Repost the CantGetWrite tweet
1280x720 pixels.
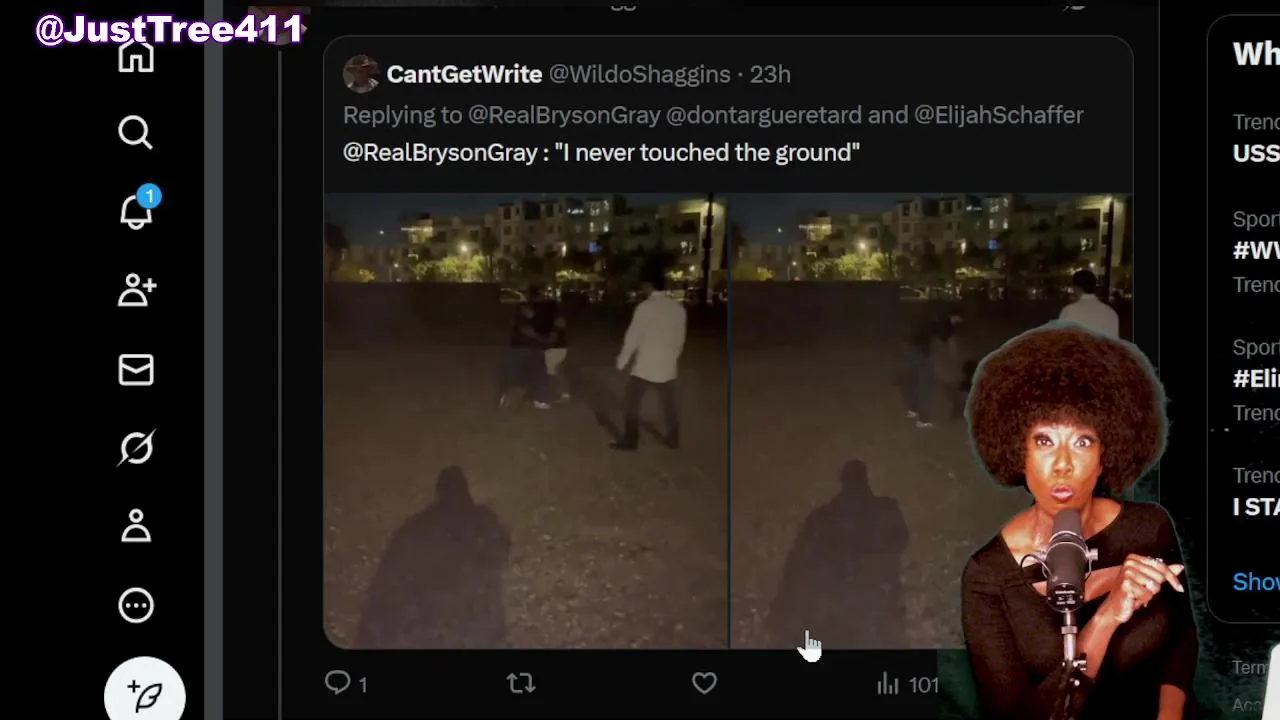521,684
